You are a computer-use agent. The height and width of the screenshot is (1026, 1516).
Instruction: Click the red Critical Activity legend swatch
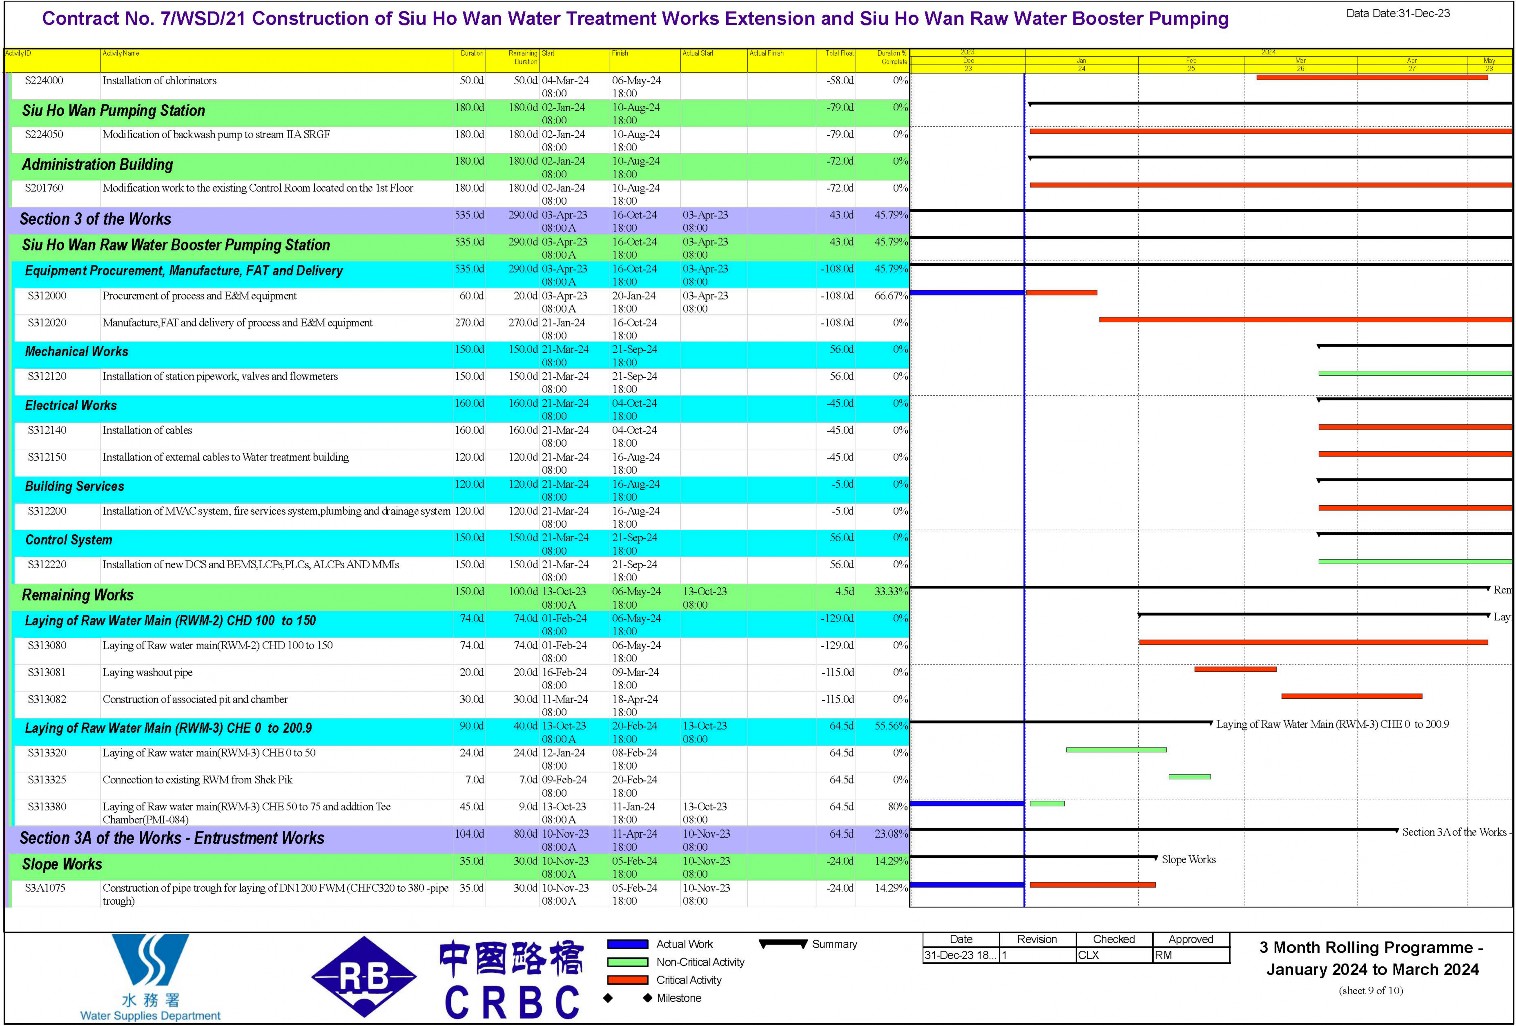(627, 980)
